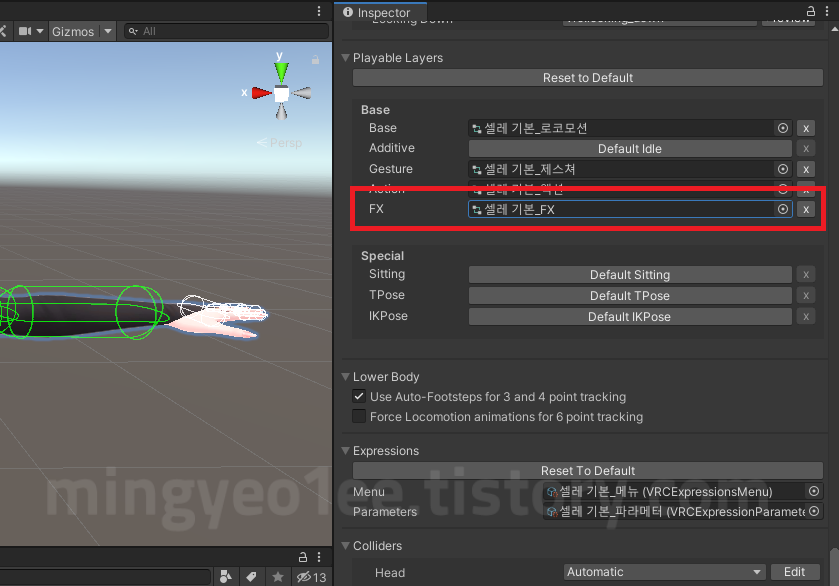Click Reset to Default for Playable Layers
The image size is (839, 586).
(x=588, y=78)
